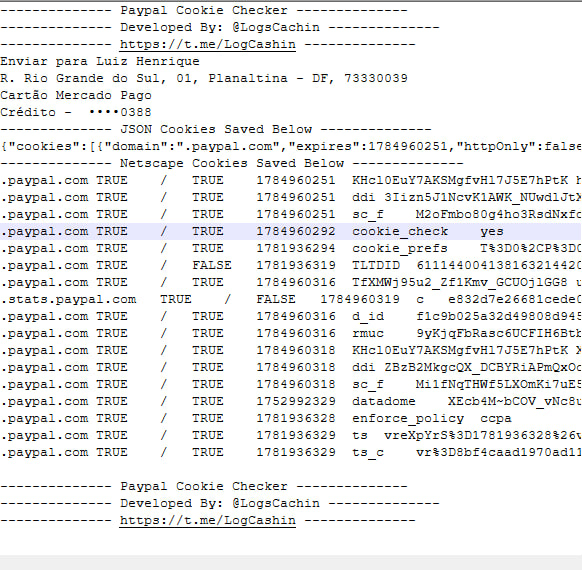Click the 'Crédito' card line
The width and height of the screenshot is (582, 570).
(x=76, y=112)
